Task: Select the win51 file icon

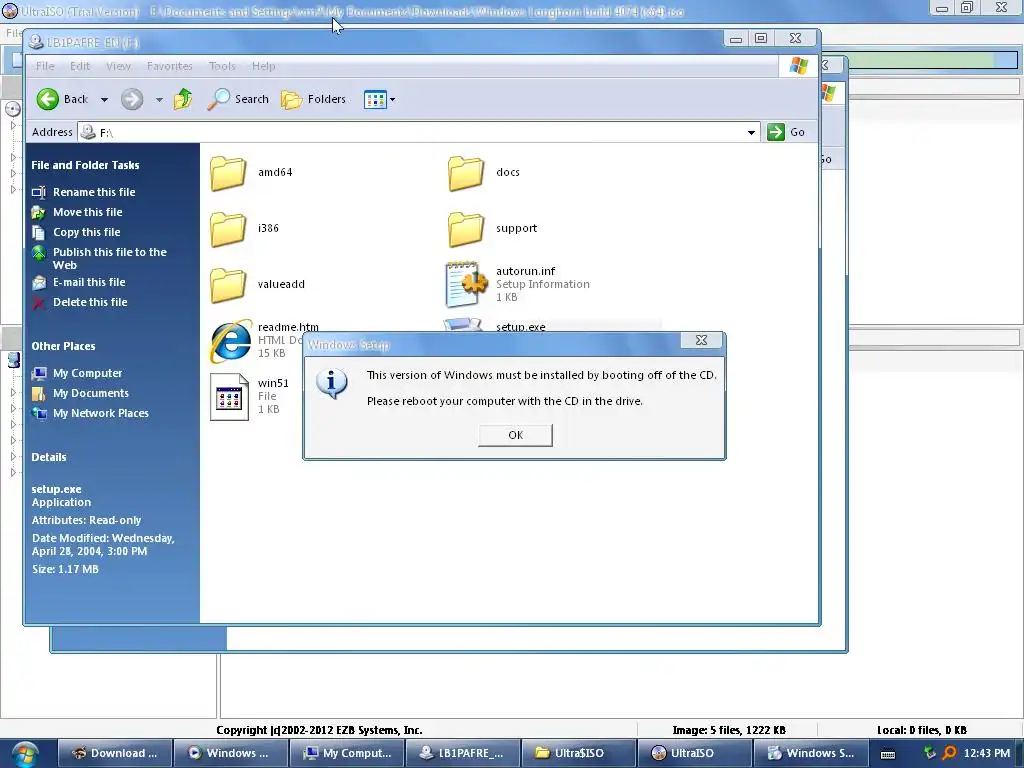Action: click(229, 396)
